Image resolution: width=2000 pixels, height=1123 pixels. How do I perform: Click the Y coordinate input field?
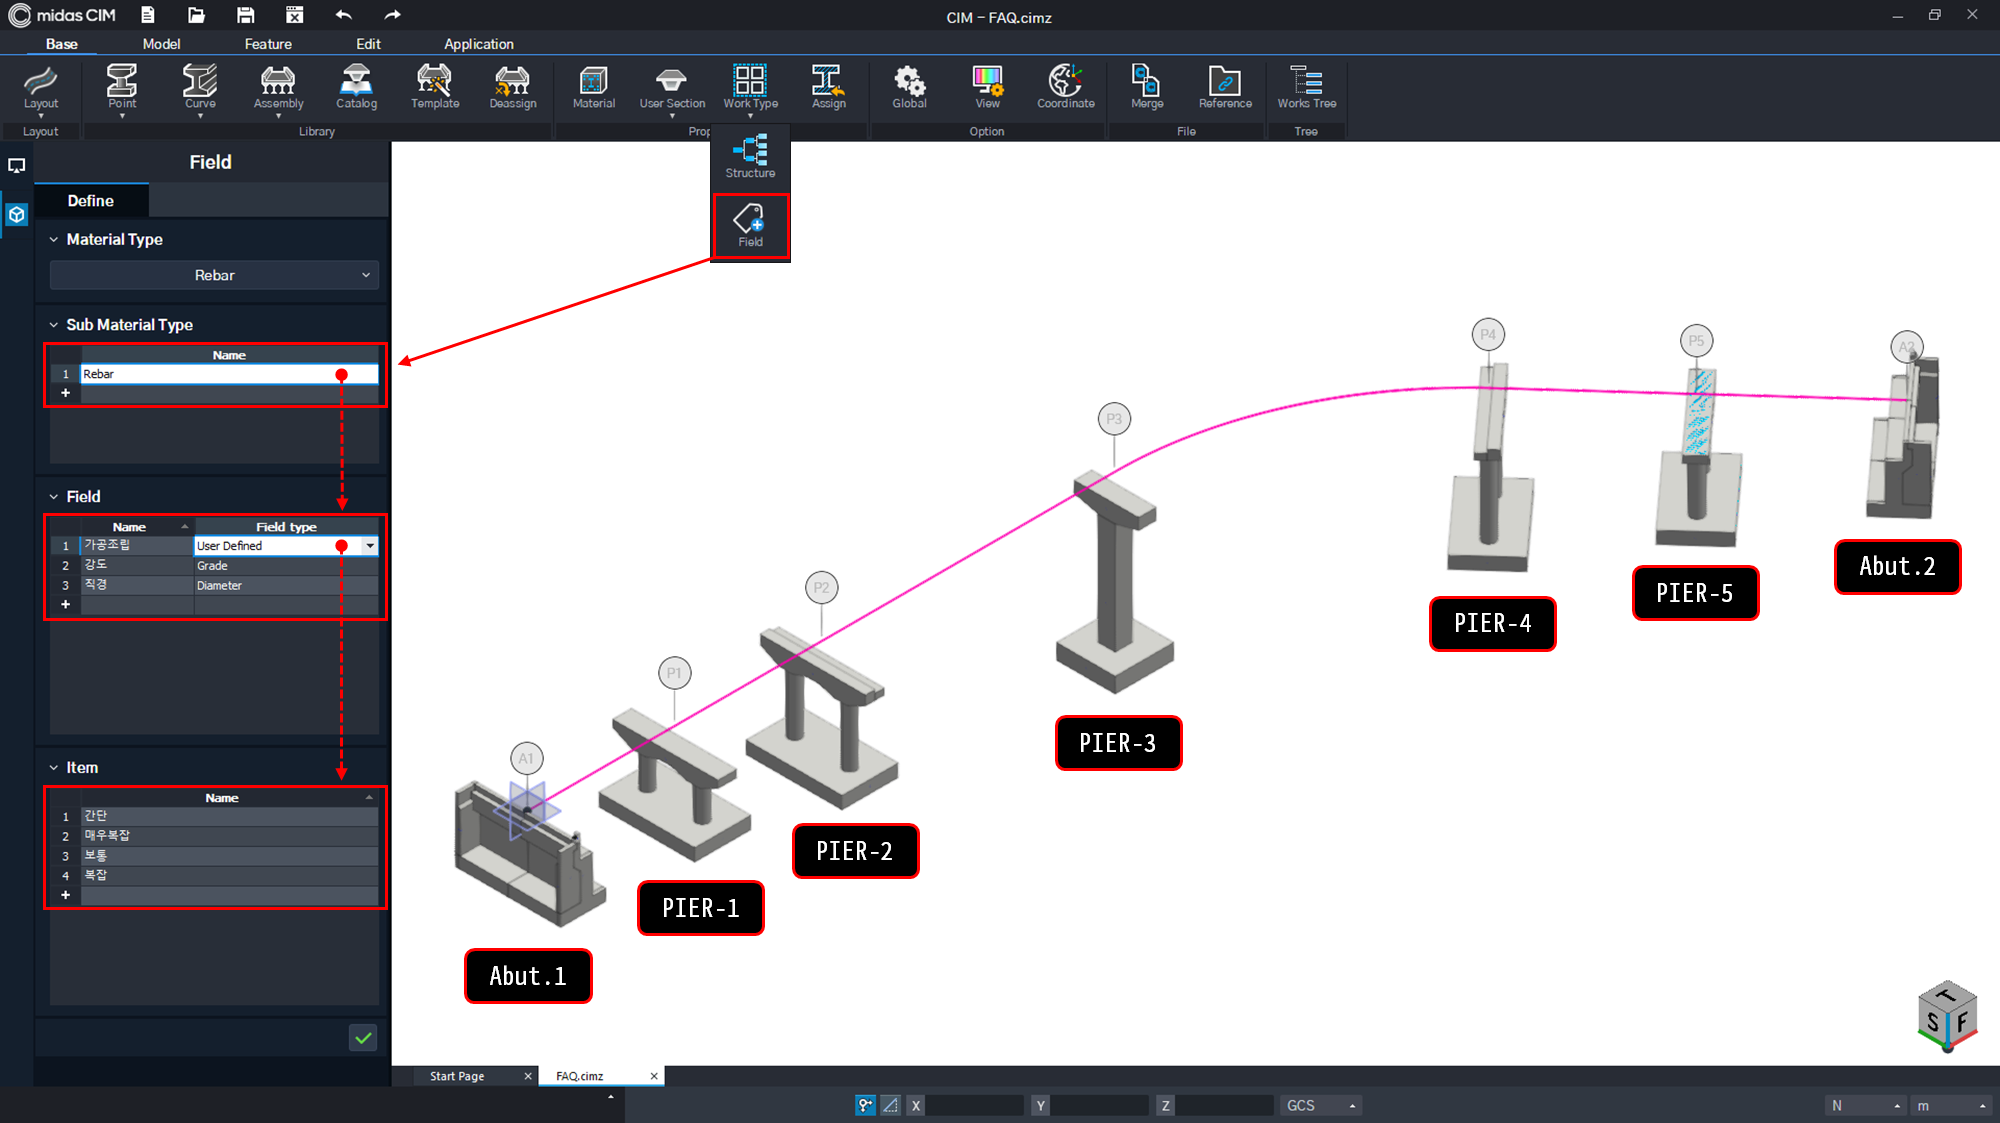tap(1099, 1105)
